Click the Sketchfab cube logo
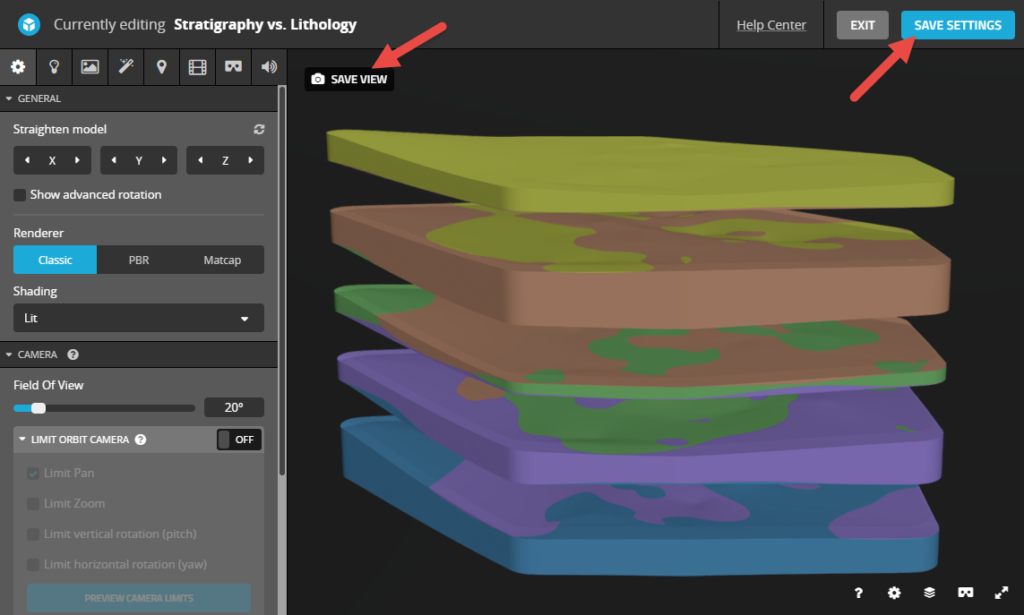This screenshot has width=1024, height=615. click(29, 25)
